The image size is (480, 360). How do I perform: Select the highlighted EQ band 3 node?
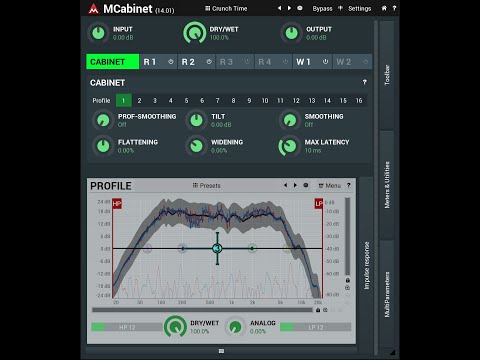217,248
